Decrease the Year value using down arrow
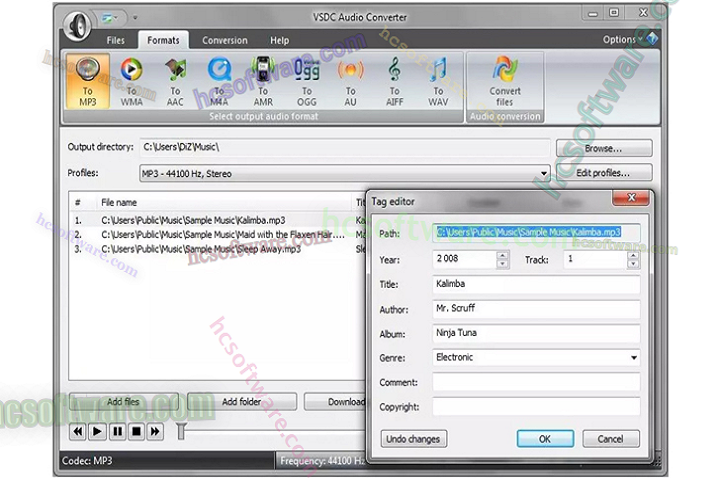Image resolution: width=720 pixels, height=480 pixels. tap(503, 264)
